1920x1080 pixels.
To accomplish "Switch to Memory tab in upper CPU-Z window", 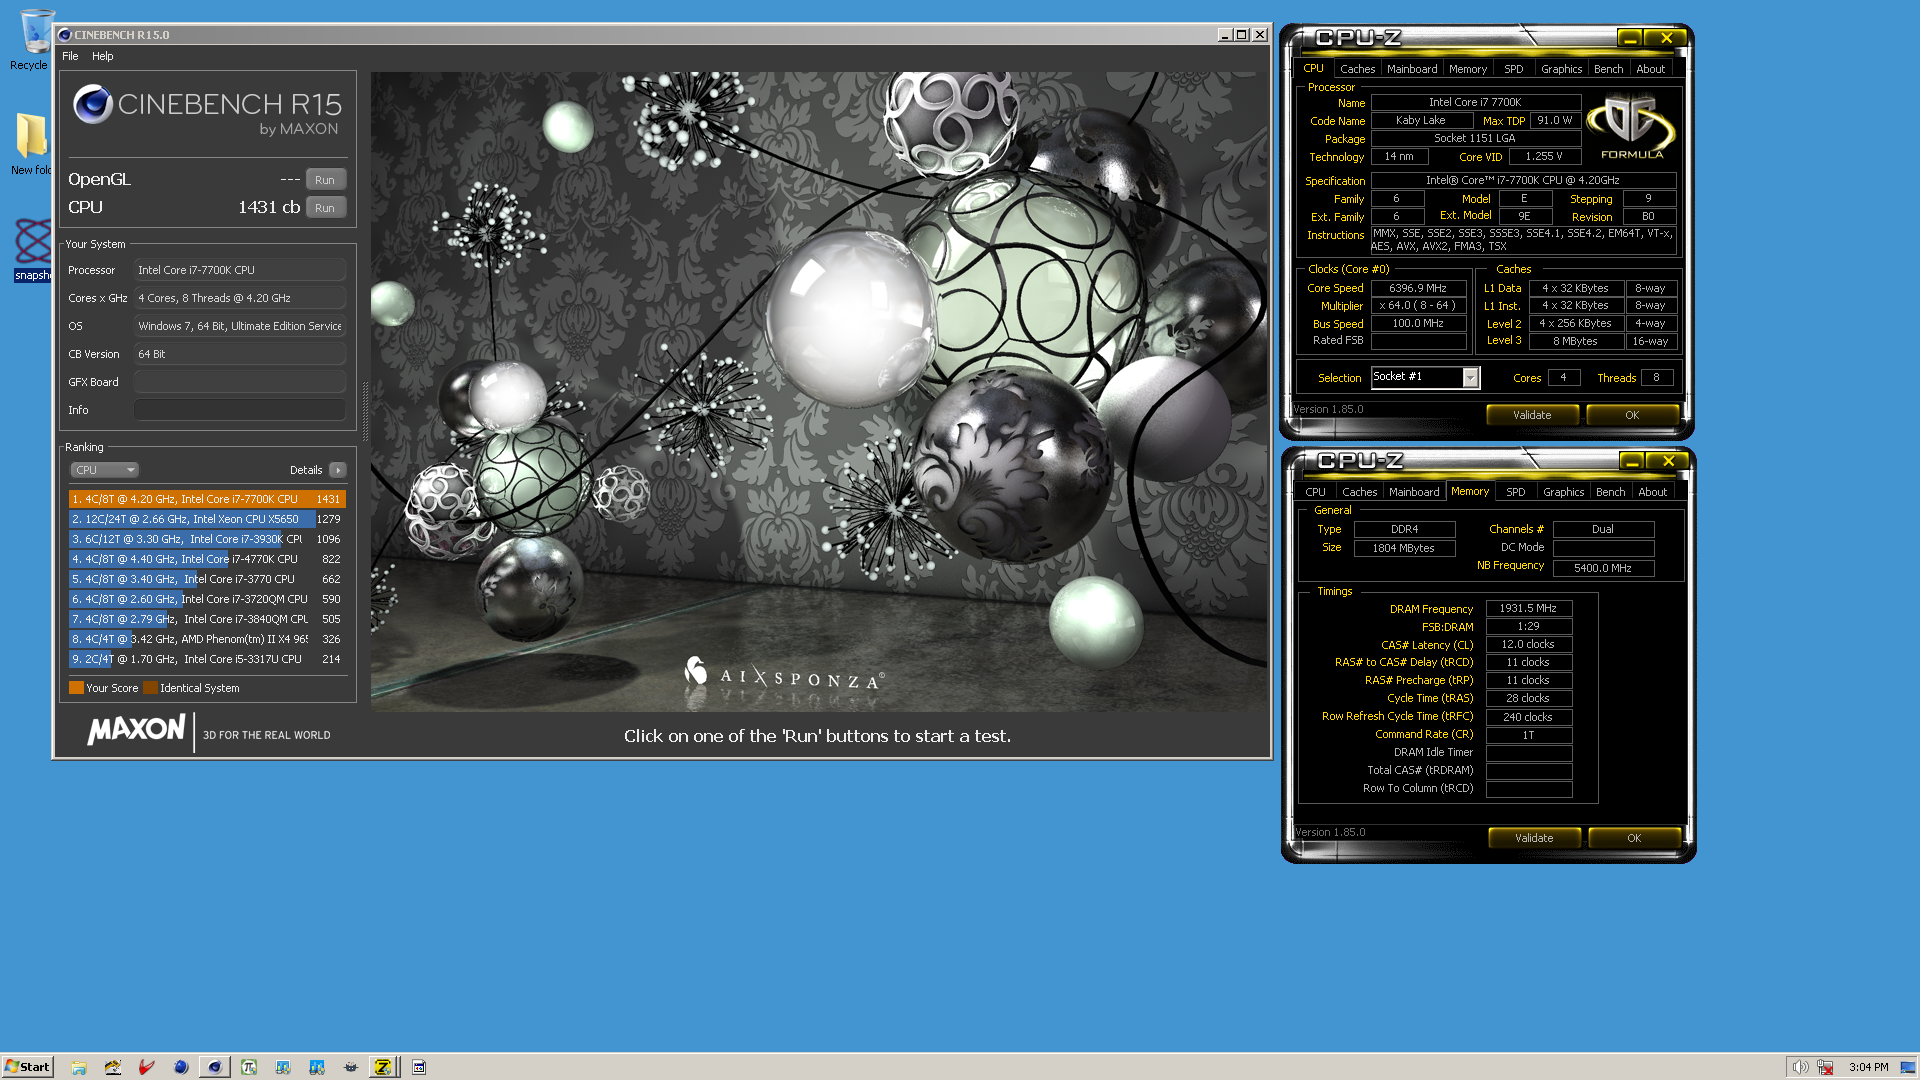I will 1467,69.
